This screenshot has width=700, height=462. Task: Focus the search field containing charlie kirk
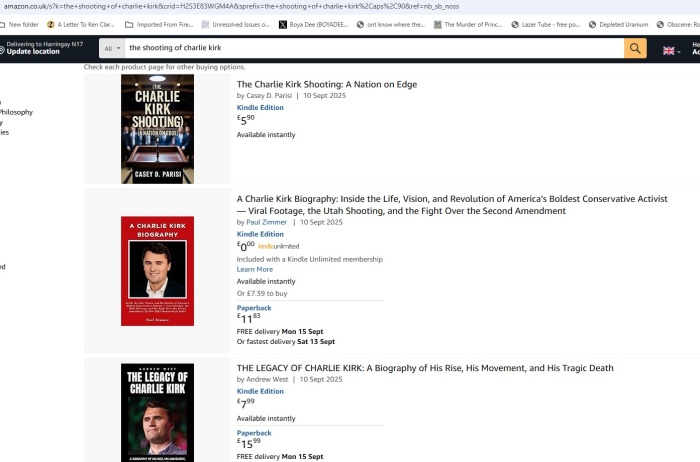tap(374, 48)
